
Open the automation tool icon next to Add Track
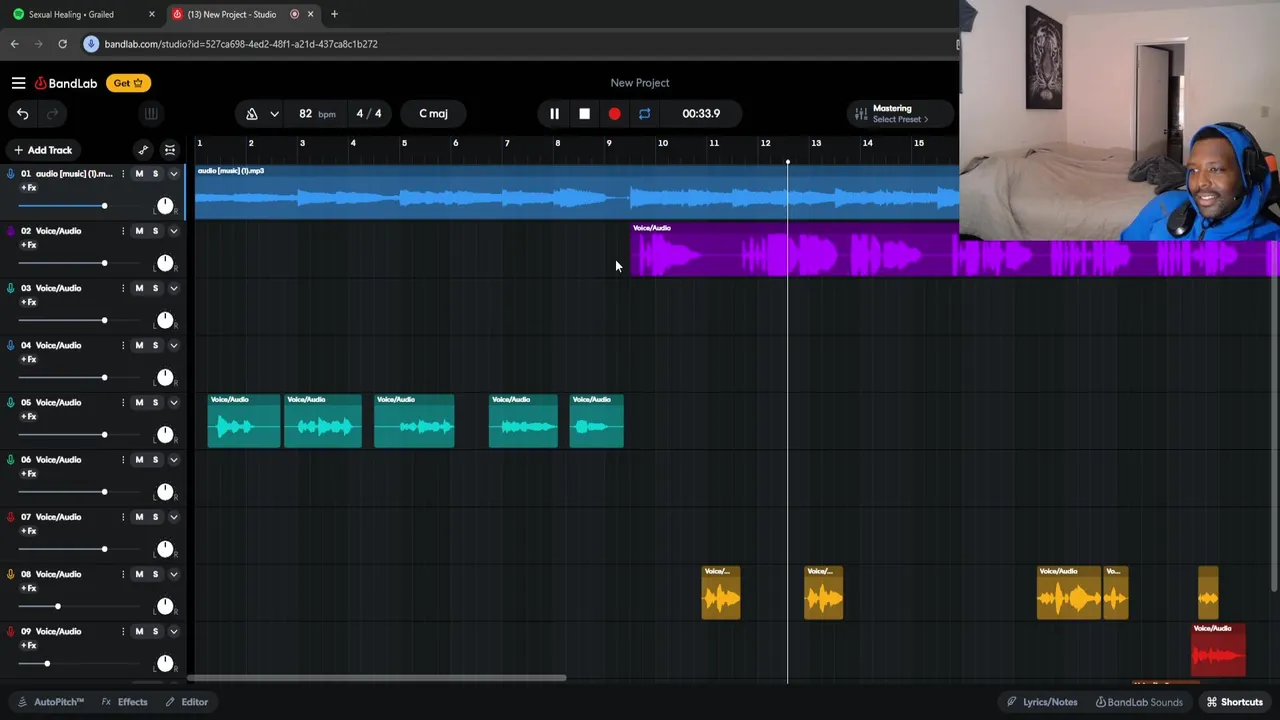pos(143,150)
